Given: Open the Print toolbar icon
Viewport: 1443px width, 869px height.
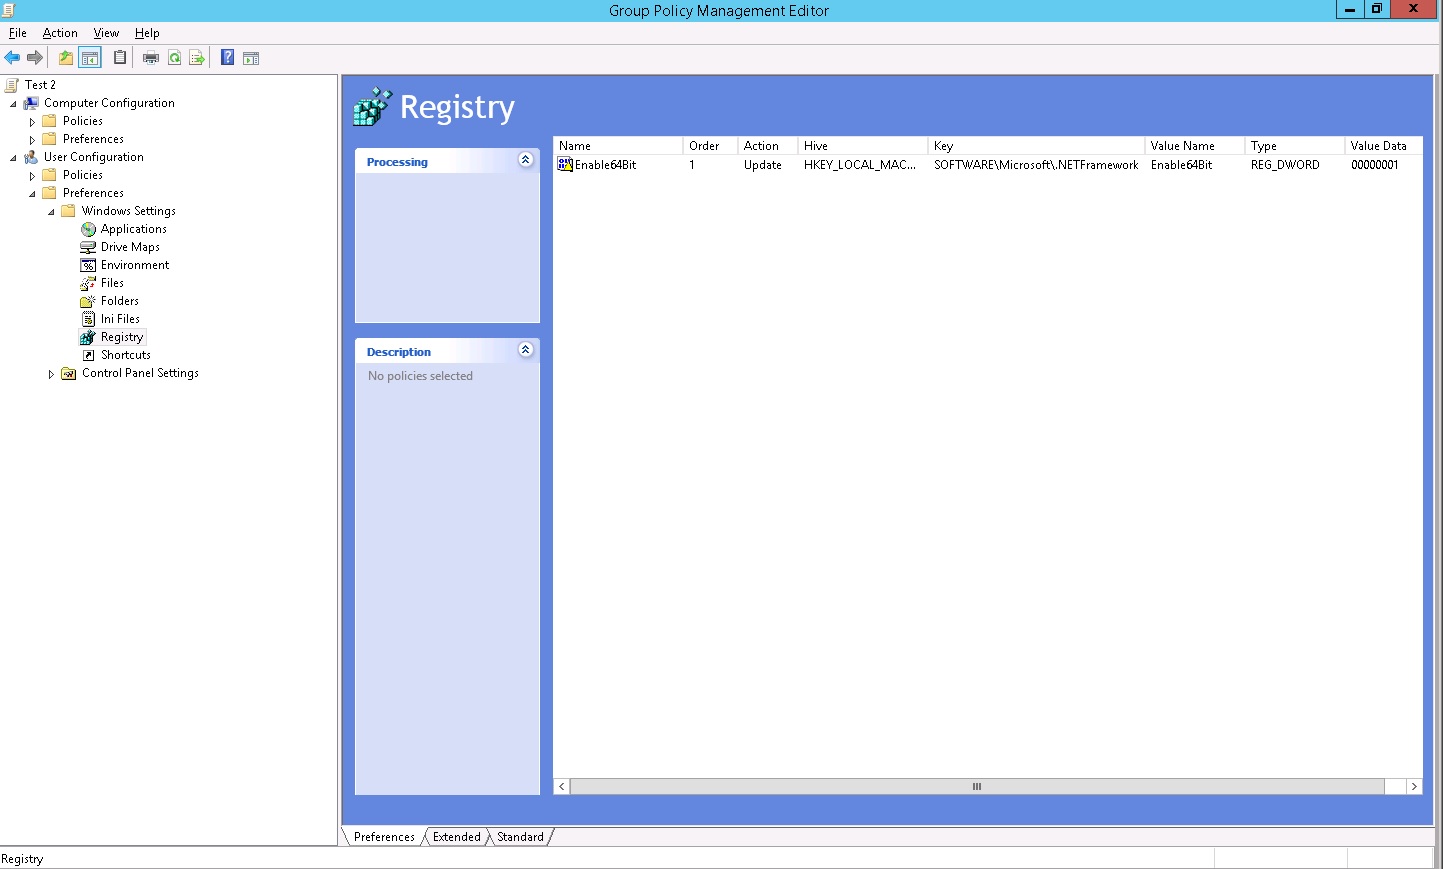Looking at the screenshot, I should click(149, 57).
